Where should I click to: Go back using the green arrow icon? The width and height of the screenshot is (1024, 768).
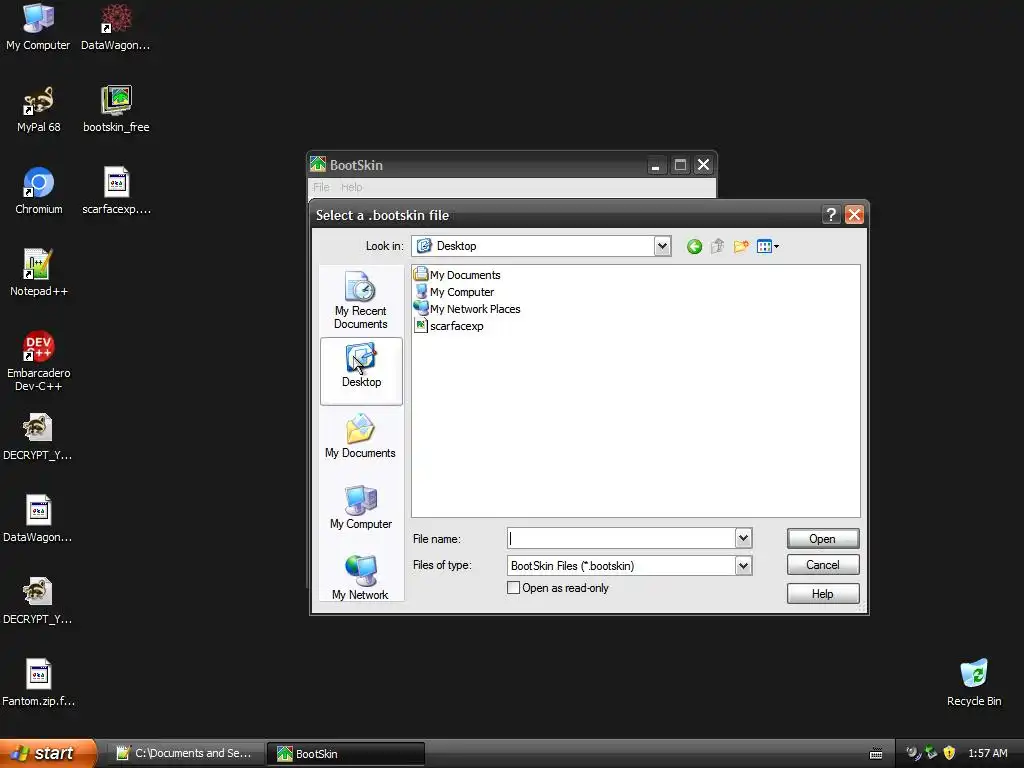[694, 246]
